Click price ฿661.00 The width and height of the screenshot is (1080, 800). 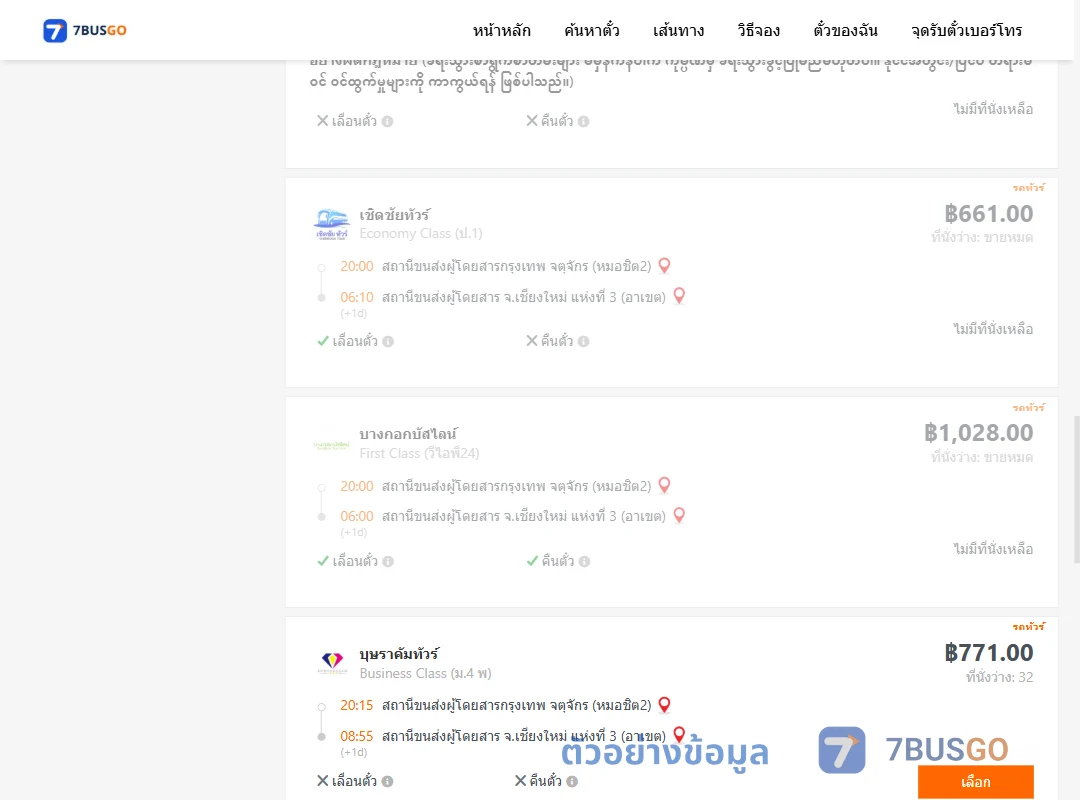click(988, 214)
